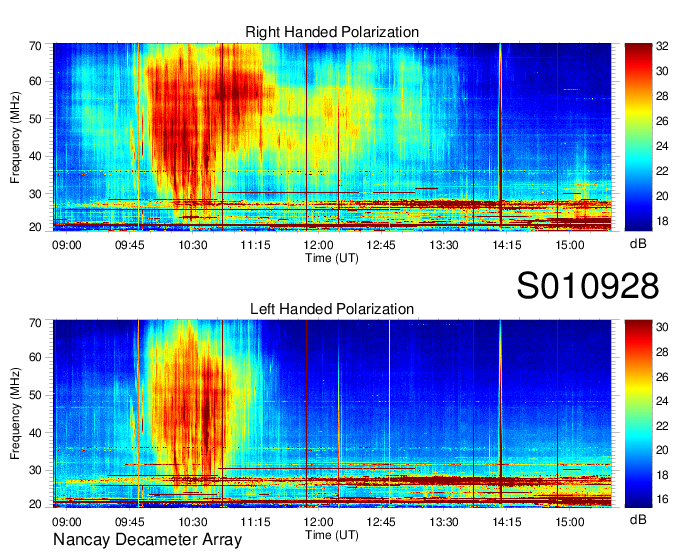Click the "12:45" time tick of the Left Handed plot

point(381,522)
